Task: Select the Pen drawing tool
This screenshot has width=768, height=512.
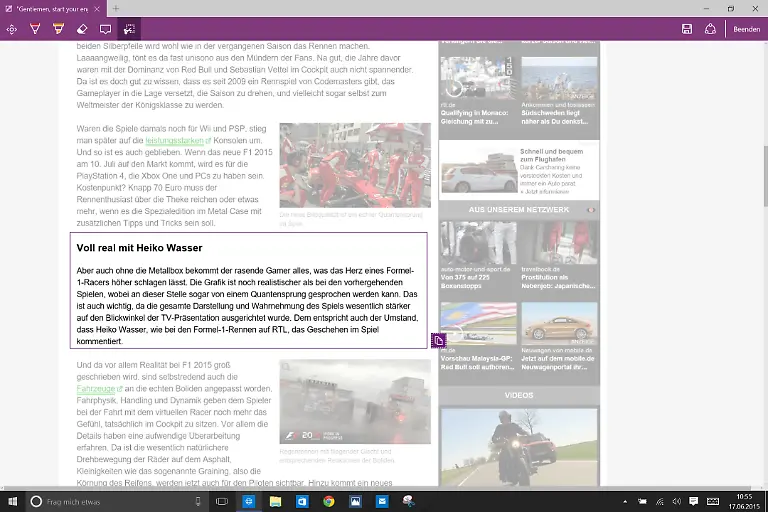Action: click(x=34, y=29)
